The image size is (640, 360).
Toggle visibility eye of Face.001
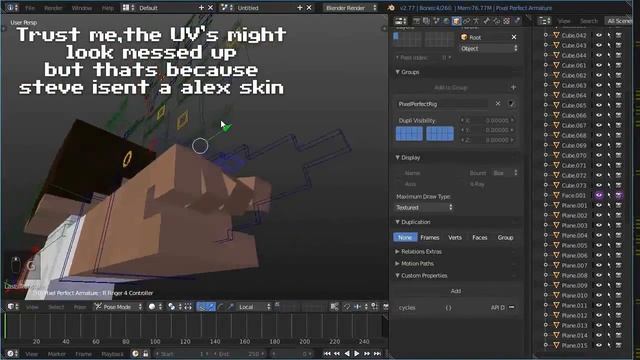click(x=599, y=195)
